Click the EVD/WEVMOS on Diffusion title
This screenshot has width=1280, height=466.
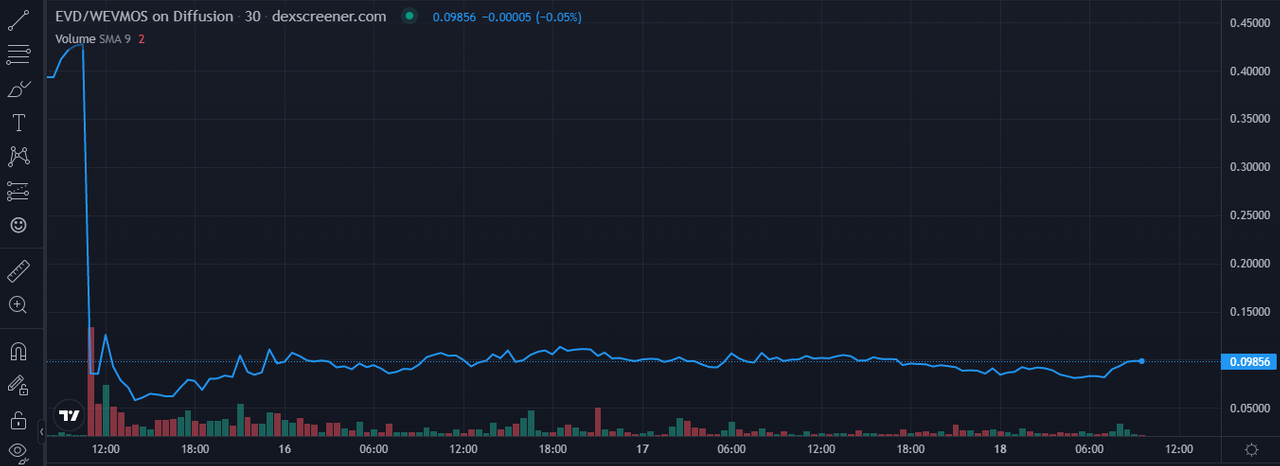143,17
